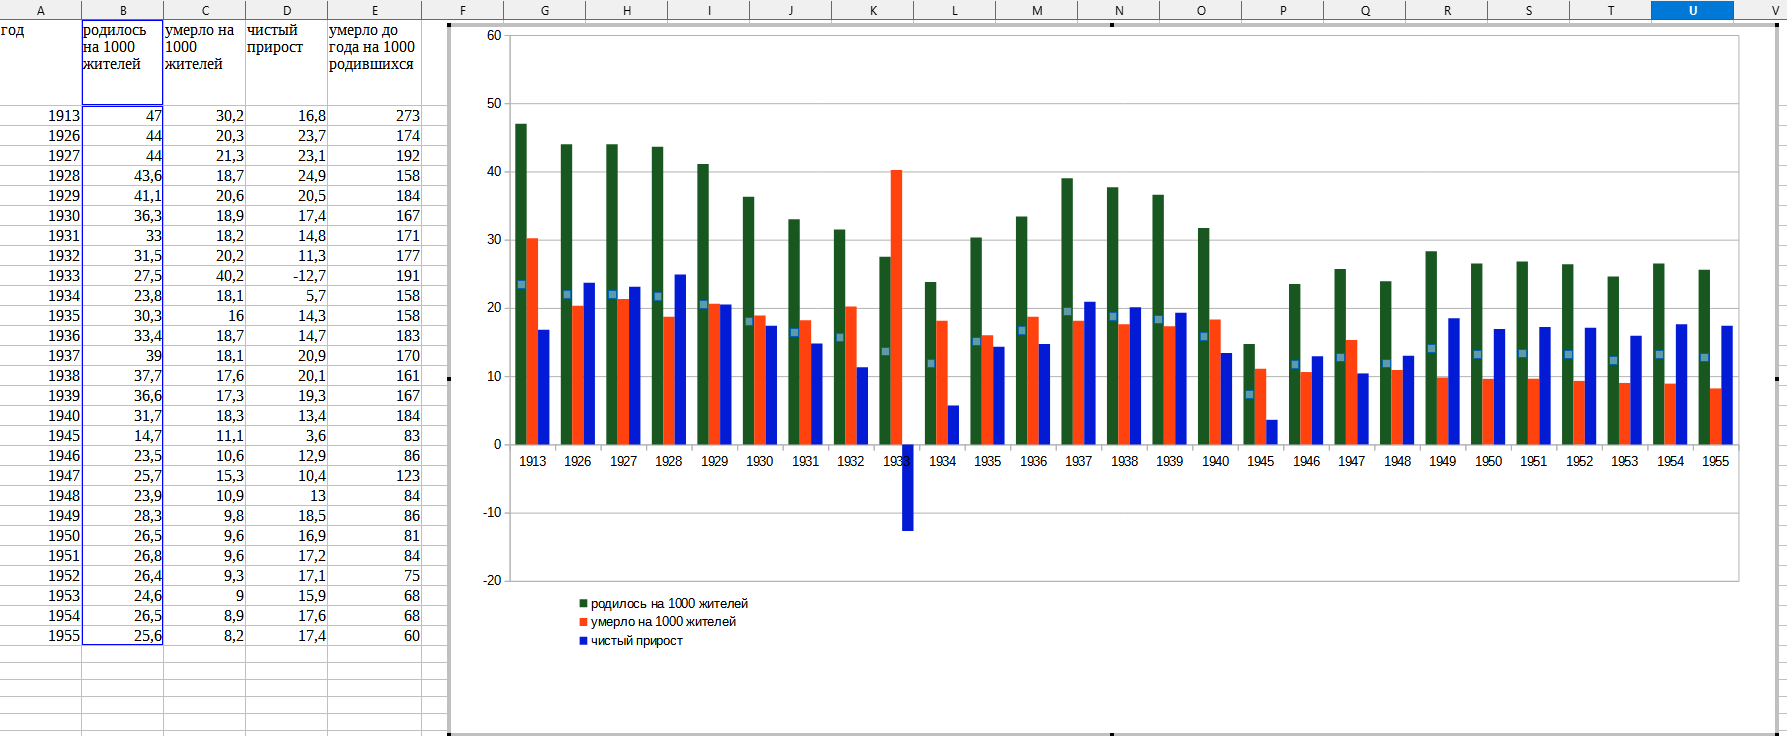Click legend label 'чистый прирост'
Viewport: 1787px width, 736px height.
(637, 641)
